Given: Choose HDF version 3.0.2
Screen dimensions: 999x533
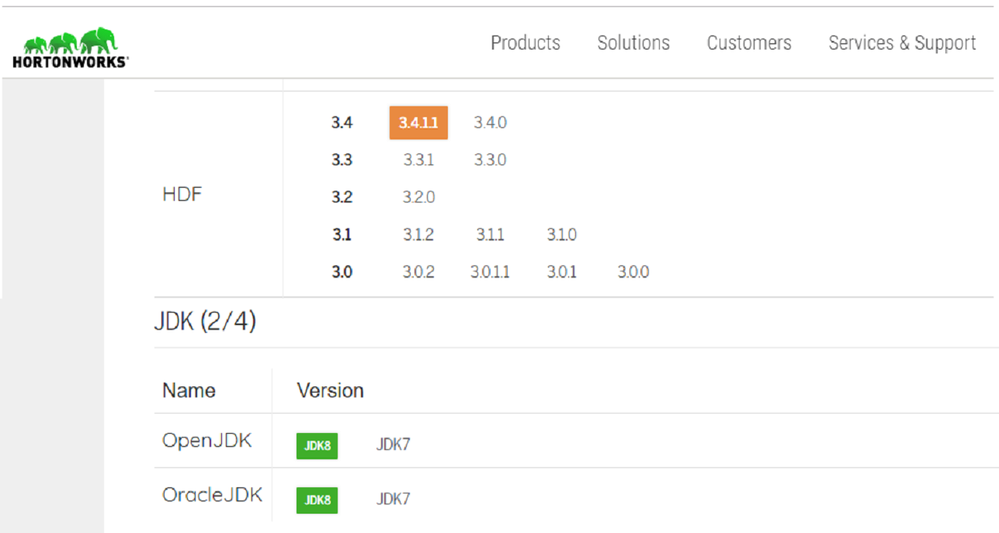Looking at the screenshot, I should pyautogui.click(x=418, y=272).
